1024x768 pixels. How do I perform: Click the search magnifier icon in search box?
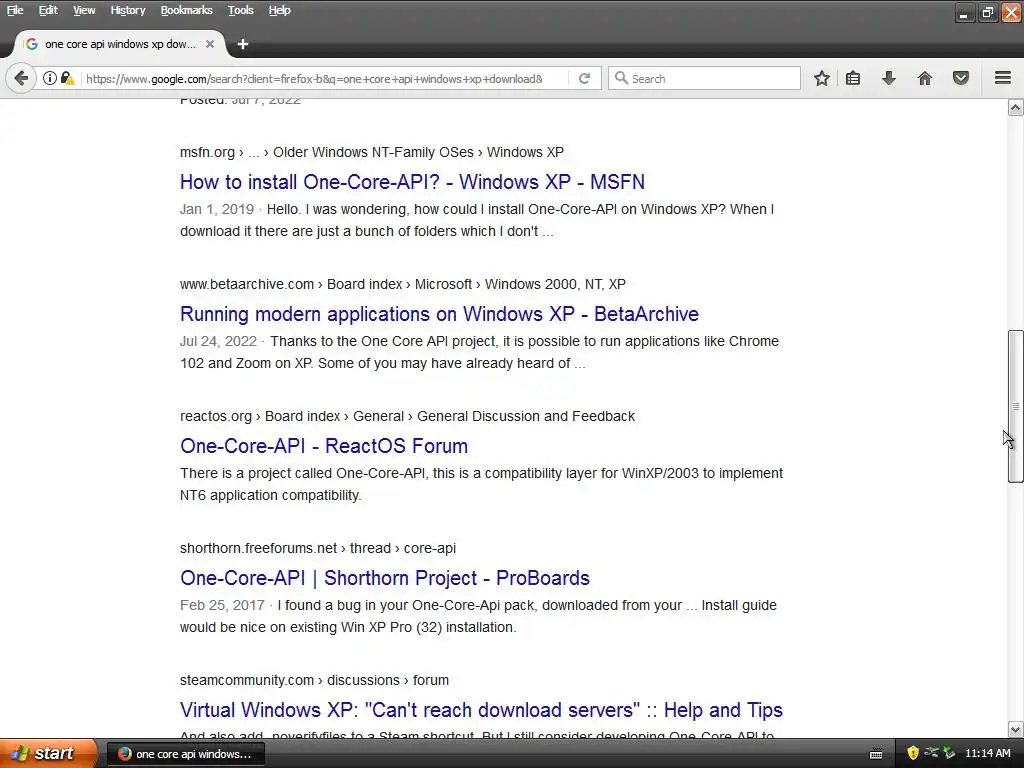coord(621,78)
